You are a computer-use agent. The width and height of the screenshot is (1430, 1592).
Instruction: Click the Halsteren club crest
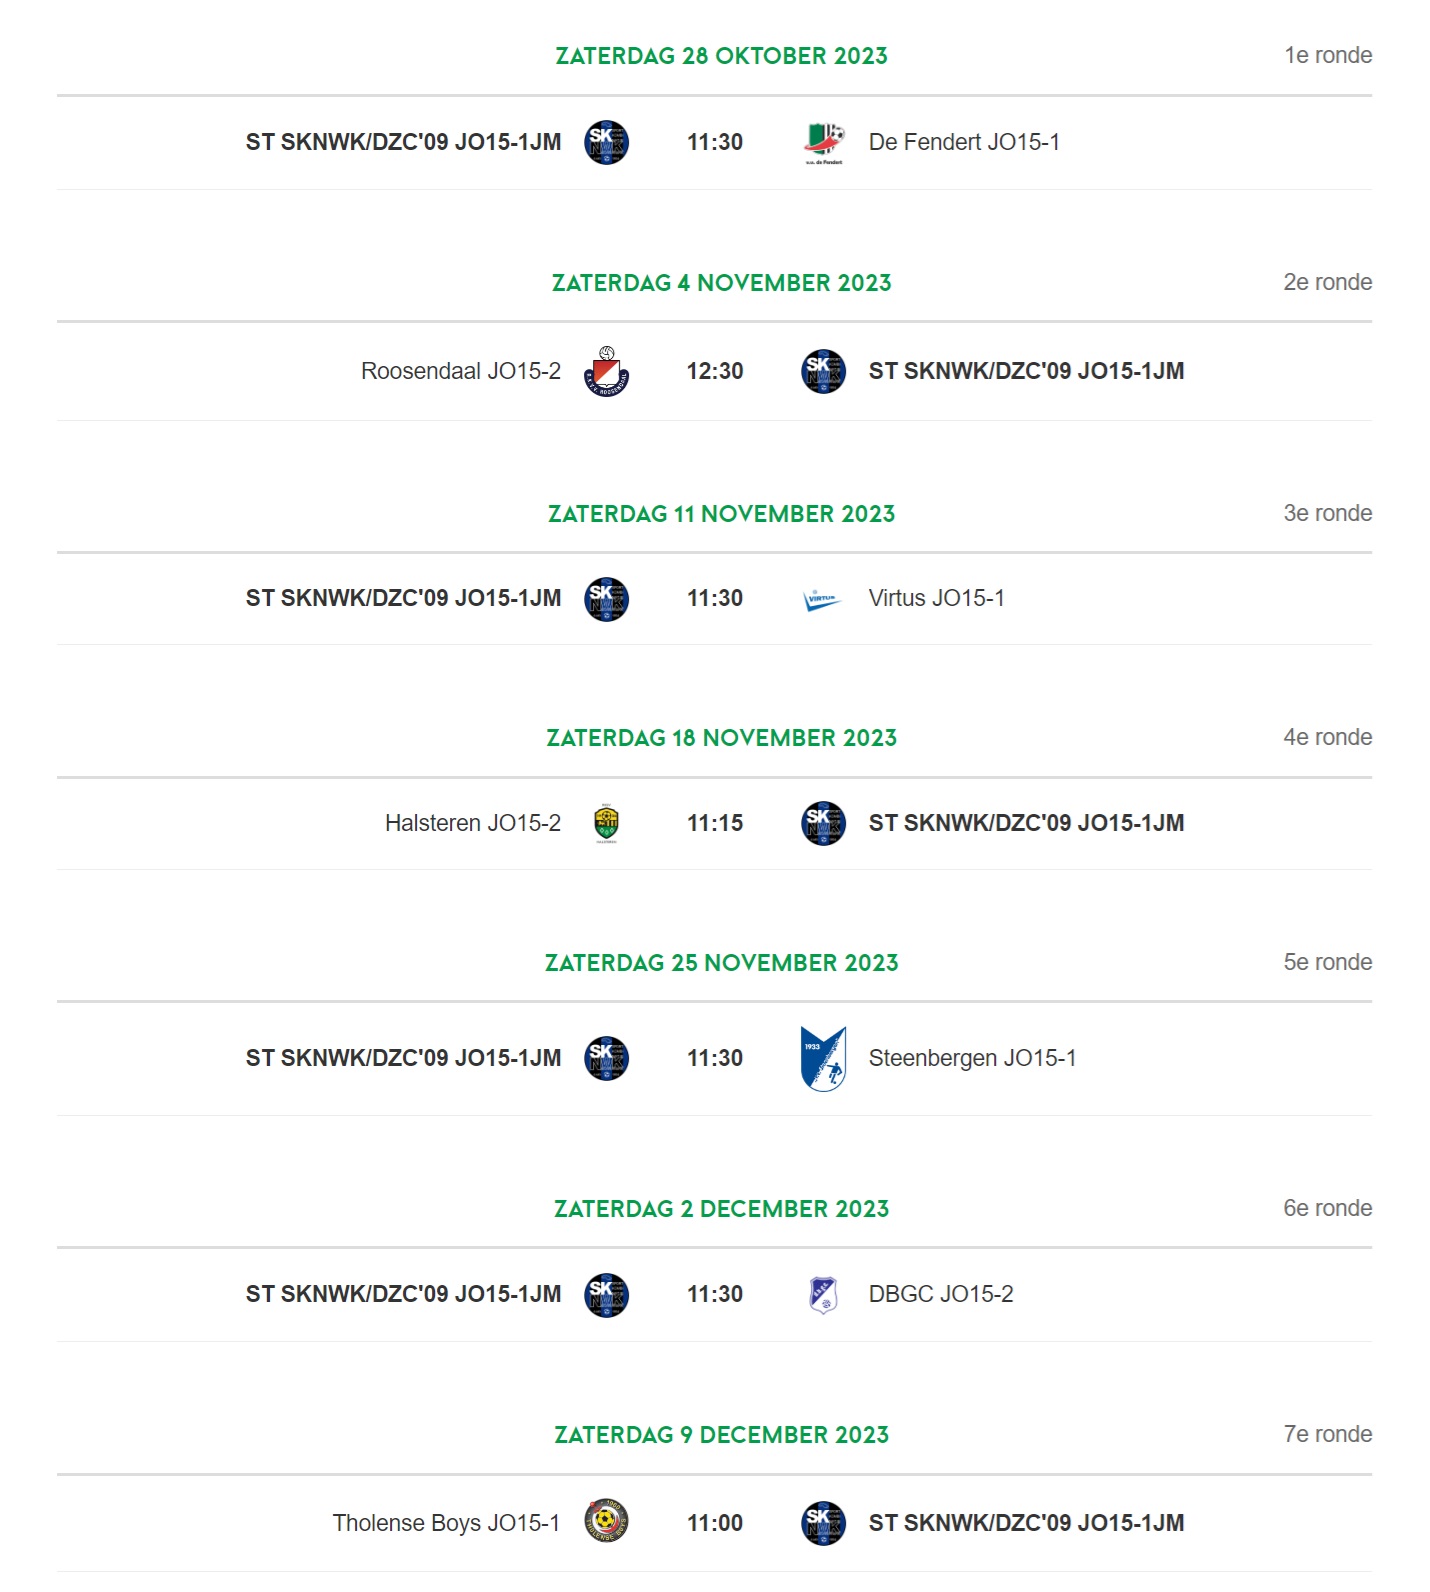[606, 824]
